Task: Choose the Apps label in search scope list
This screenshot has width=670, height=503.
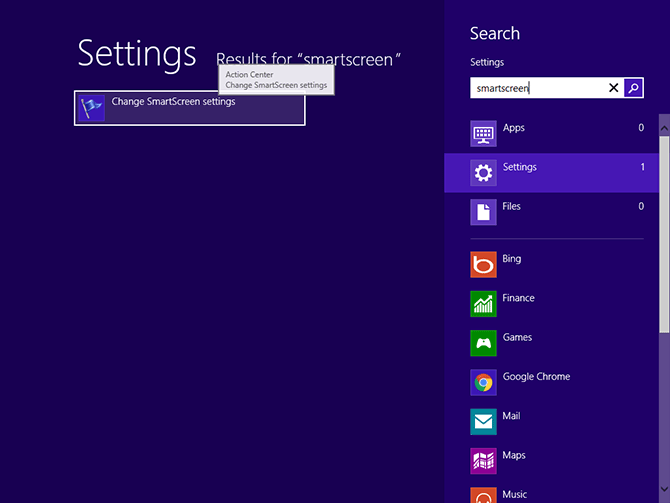Action: pos(514,128)
